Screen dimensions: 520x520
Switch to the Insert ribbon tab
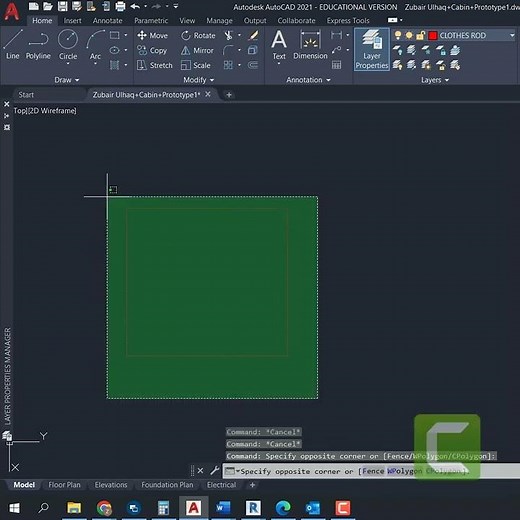pos(72,21)
